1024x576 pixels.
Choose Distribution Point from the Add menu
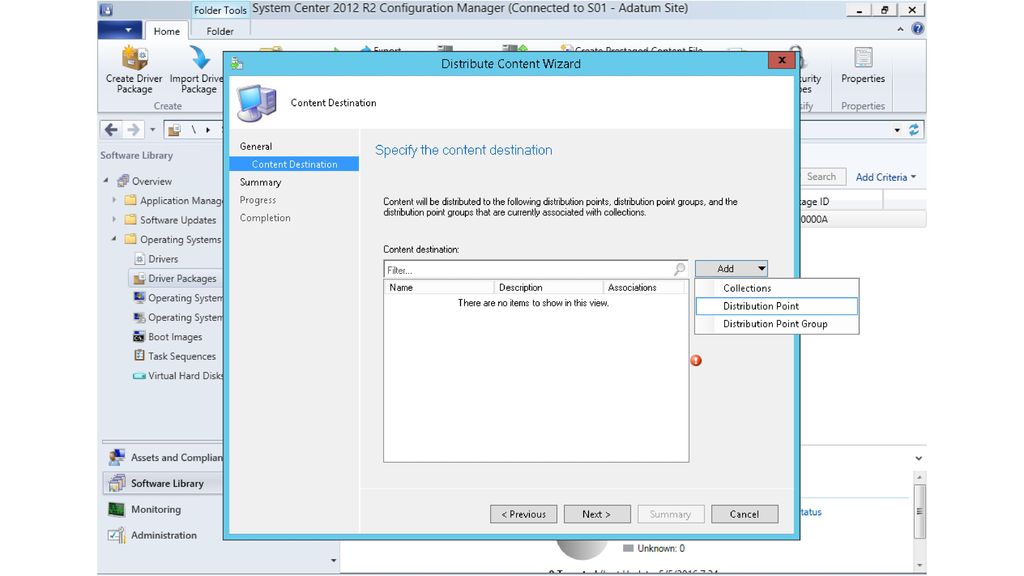776,306
